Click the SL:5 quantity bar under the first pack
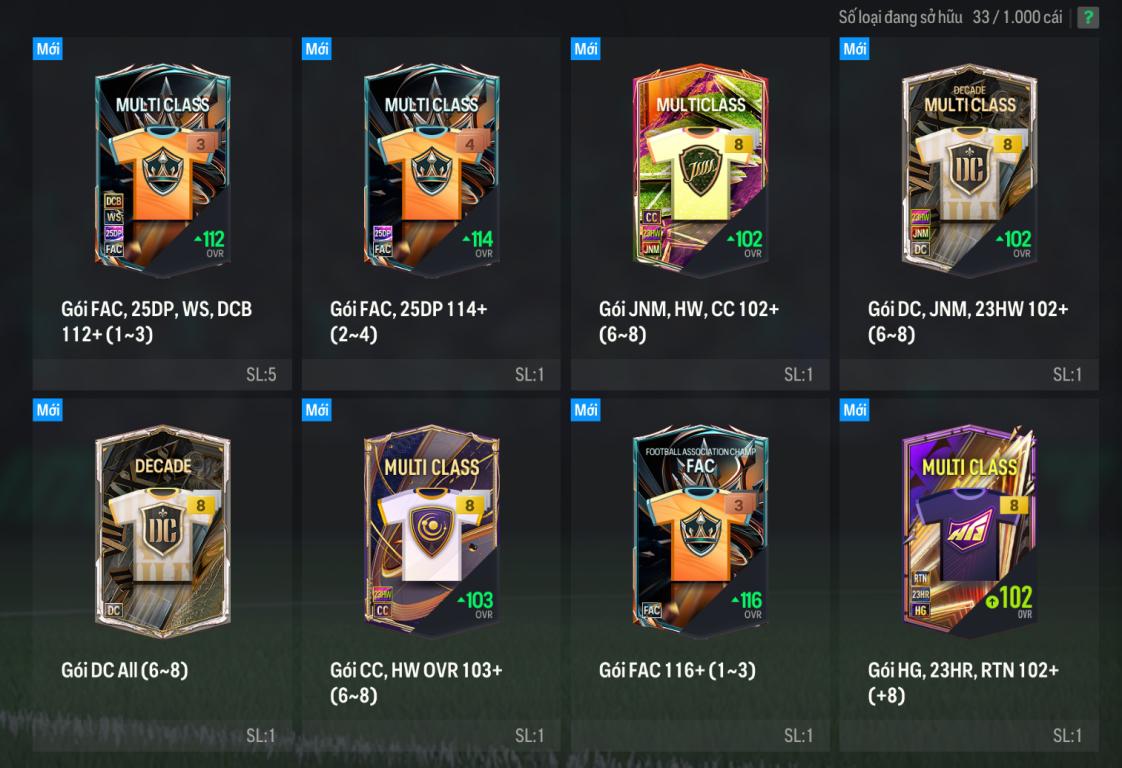1122x768 pixels. (162, 374)
